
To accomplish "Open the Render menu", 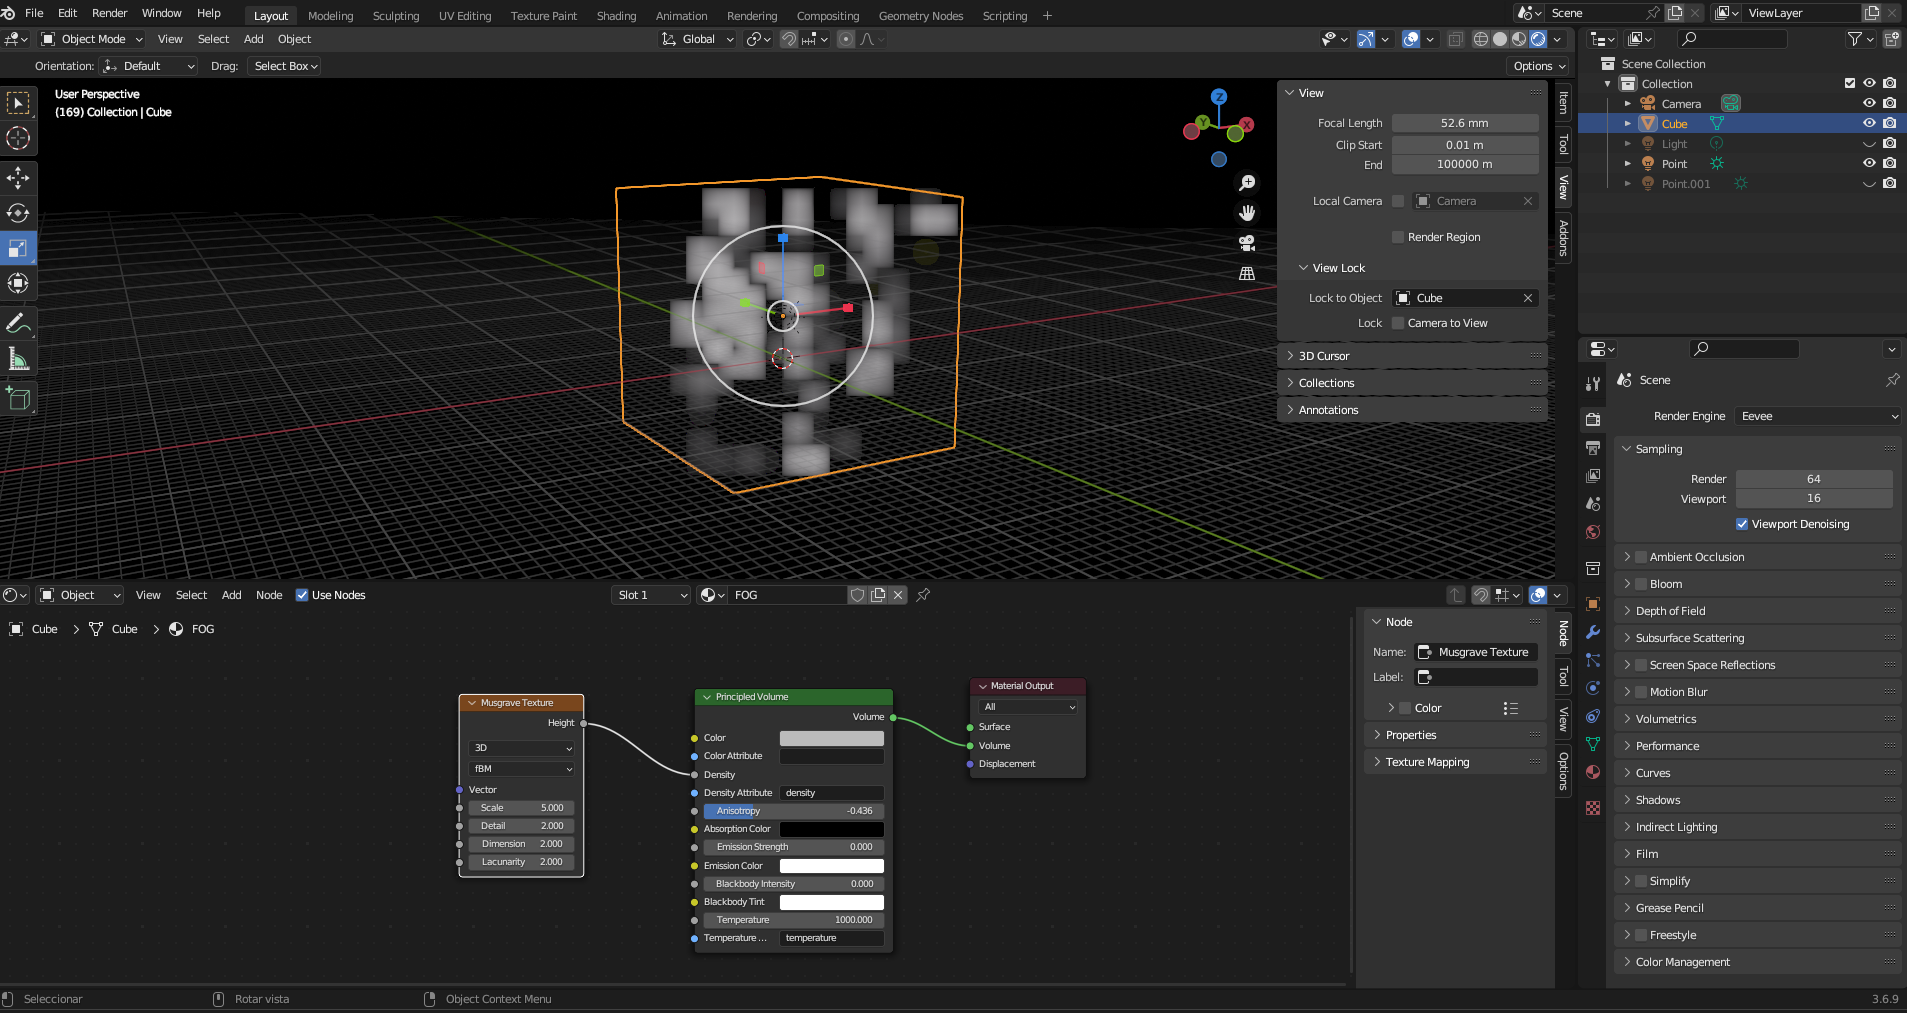I will 109,13.
